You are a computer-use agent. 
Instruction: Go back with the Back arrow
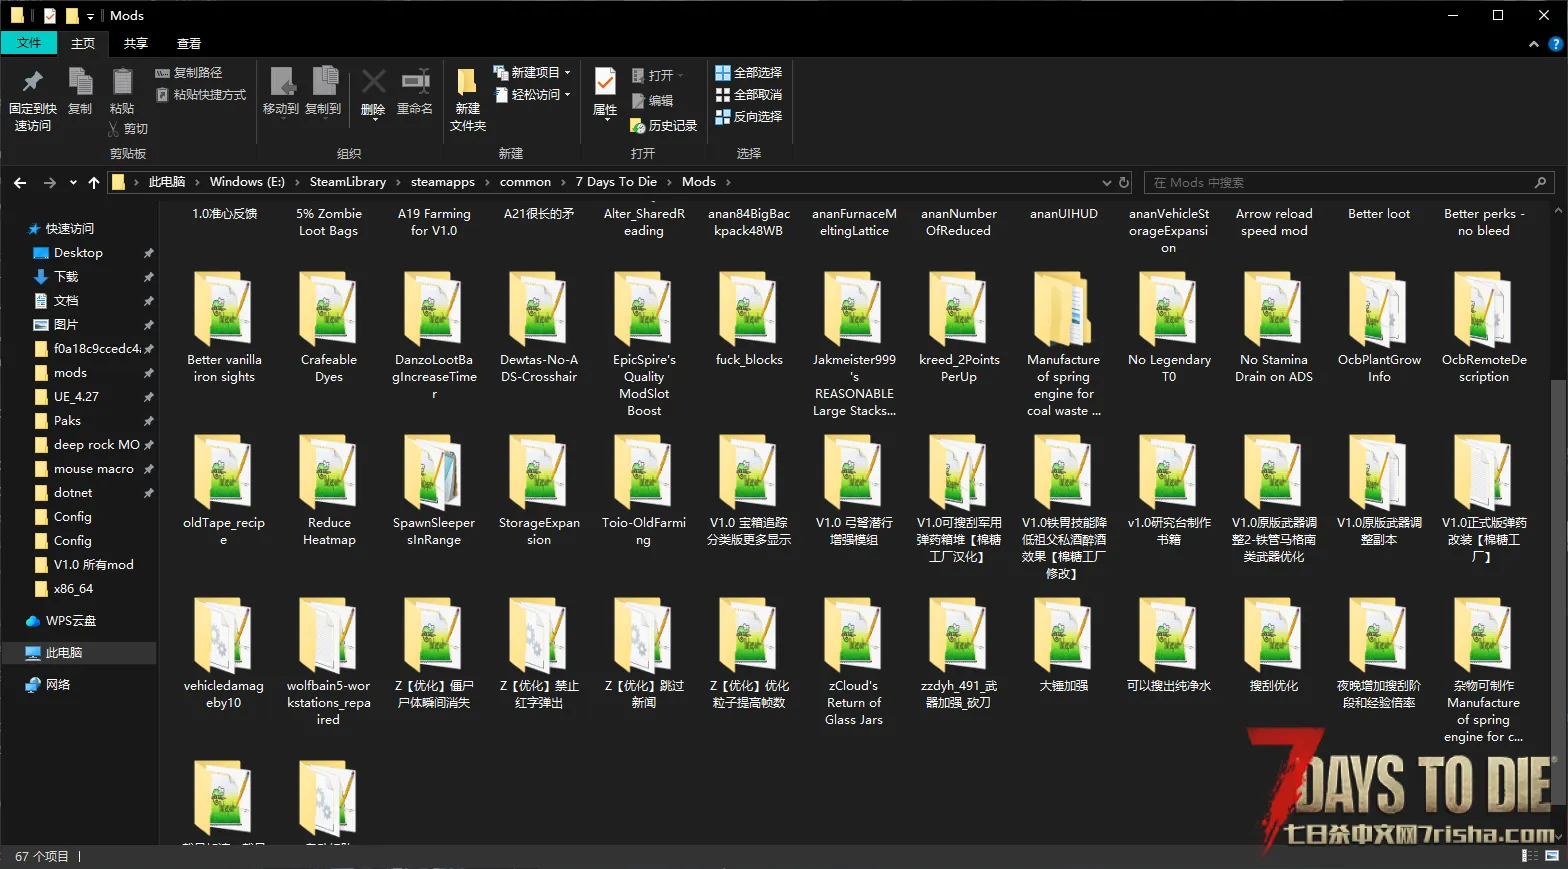coord(20,182)
